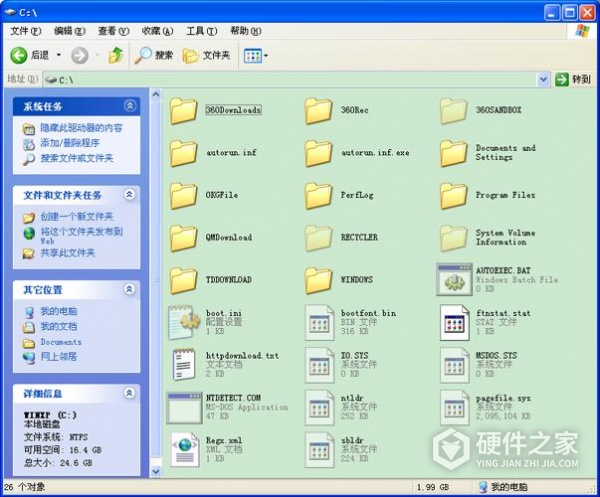
Task: Select the QMDownload folder icon
Action: pyautogui.click(x=183, y=238)
